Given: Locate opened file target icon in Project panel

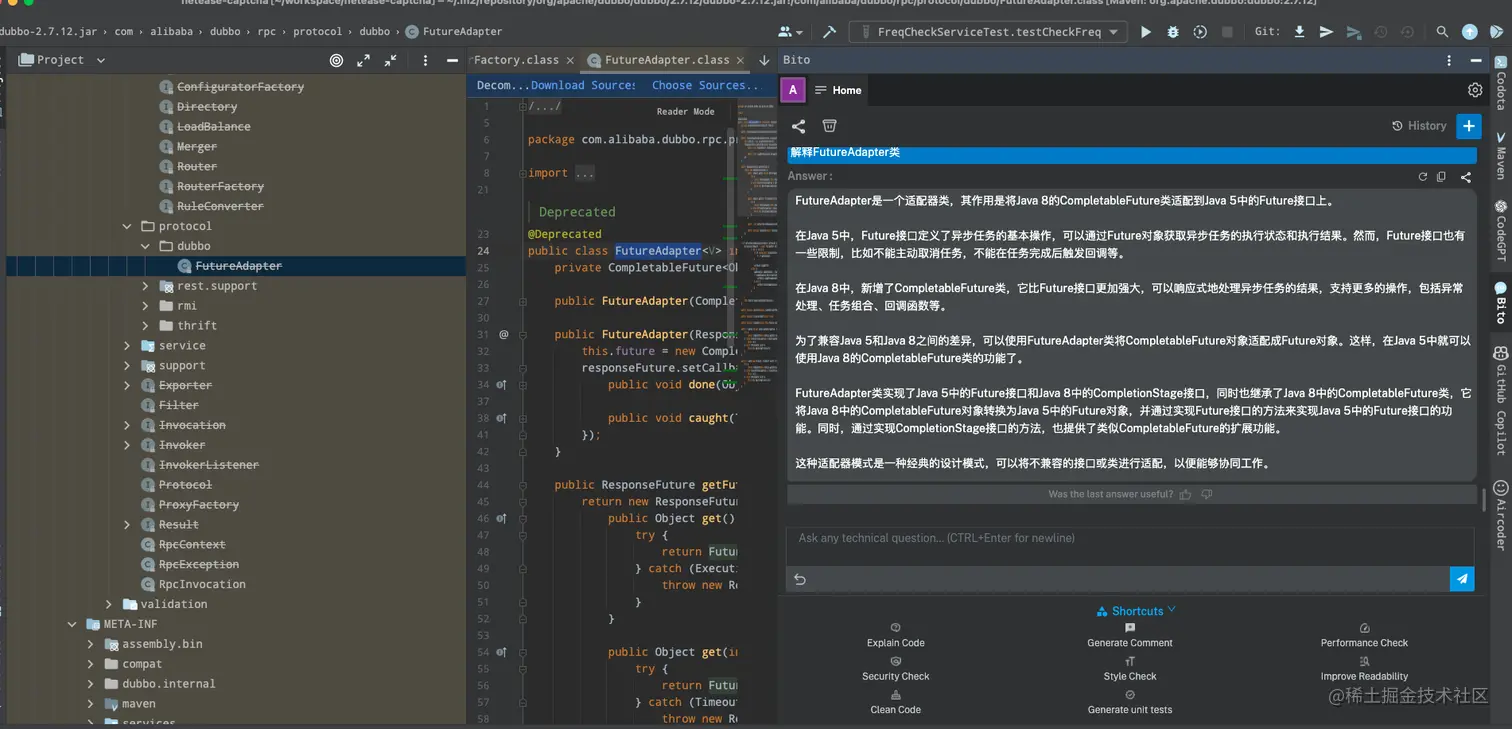Looking at the screenshot, I should pyautogui.click(x=337, y=60).
